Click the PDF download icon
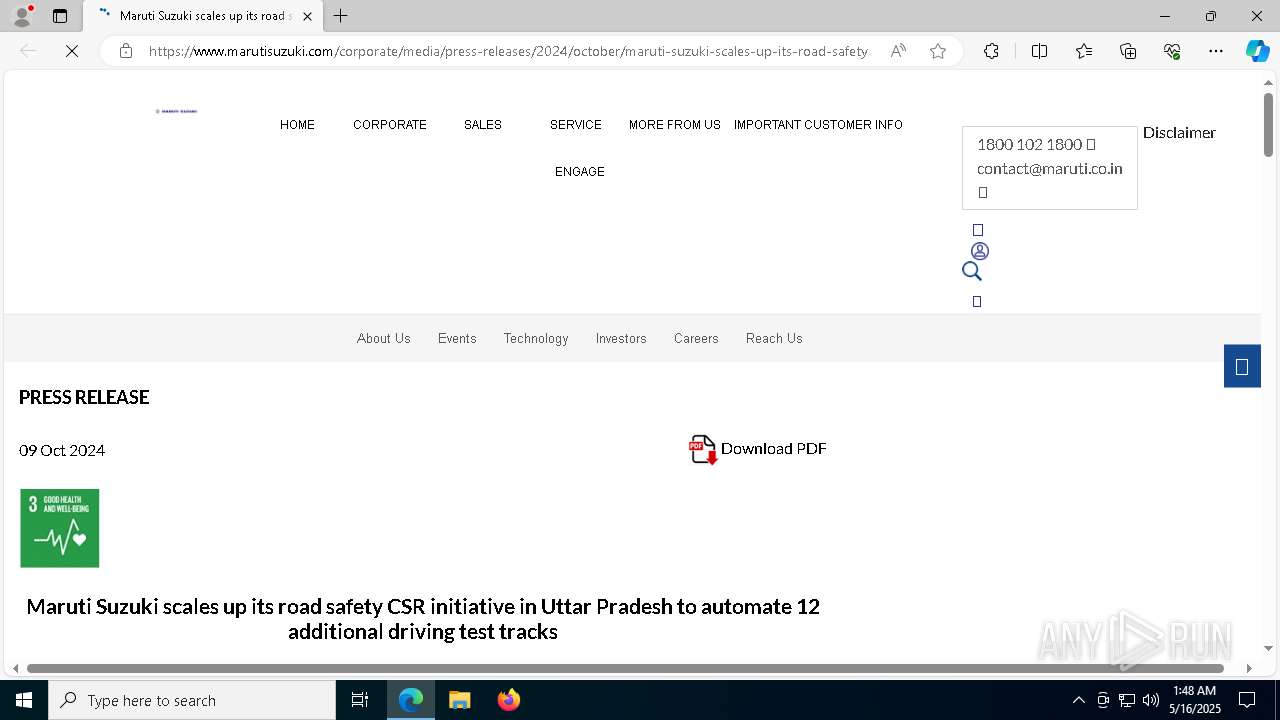The width and height of the screenshot is (1280, 720). pyautogui.click(x=703, y=450)
